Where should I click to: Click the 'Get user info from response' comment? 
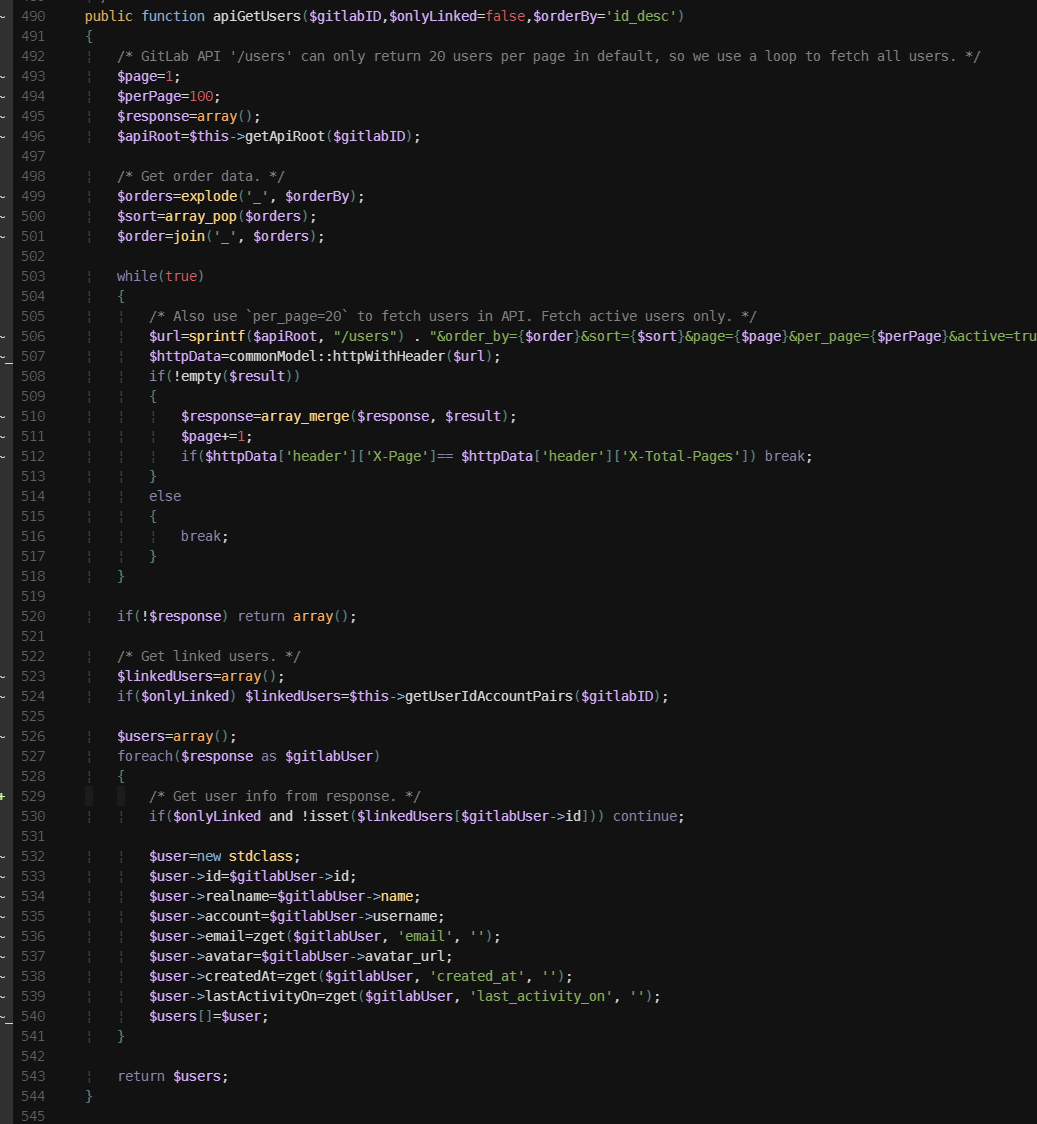285,796
